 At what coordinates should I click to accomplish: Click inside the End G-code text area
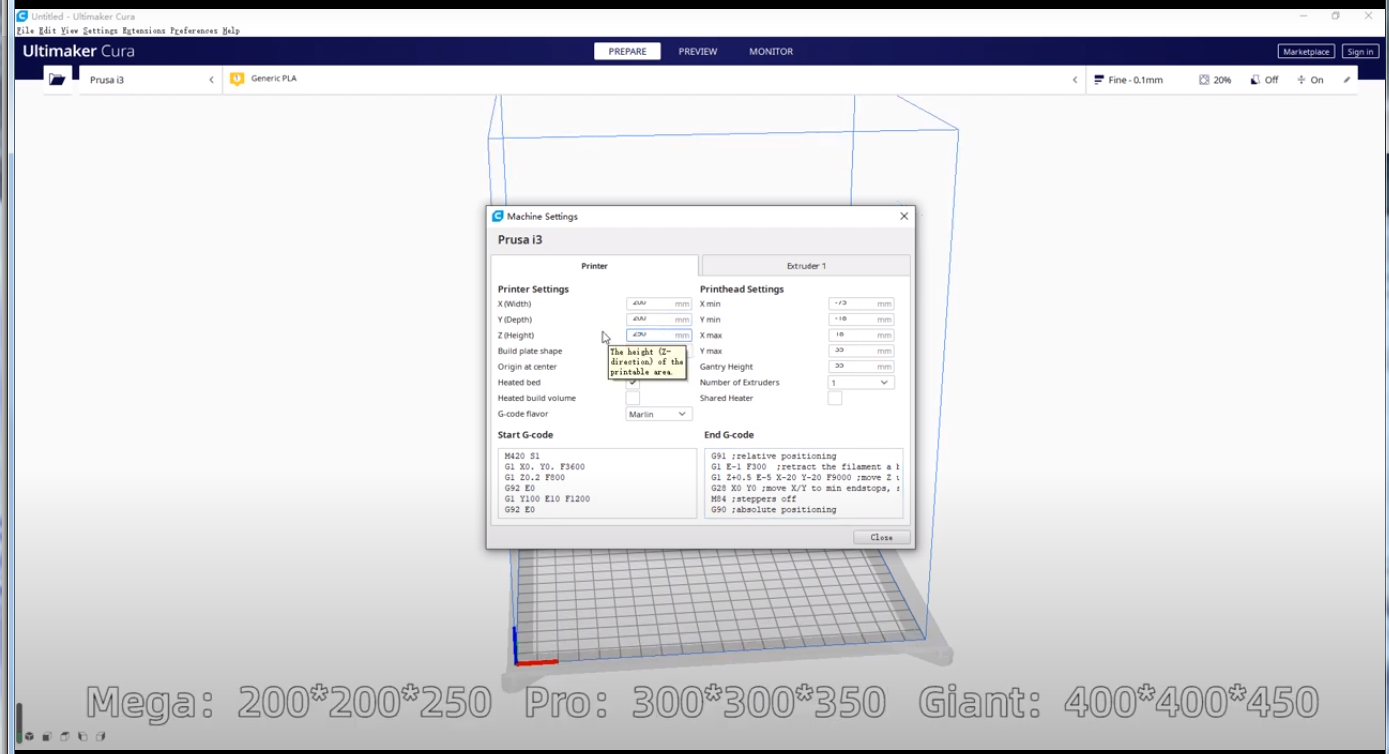pyautogui.click(x=804, y=483)
